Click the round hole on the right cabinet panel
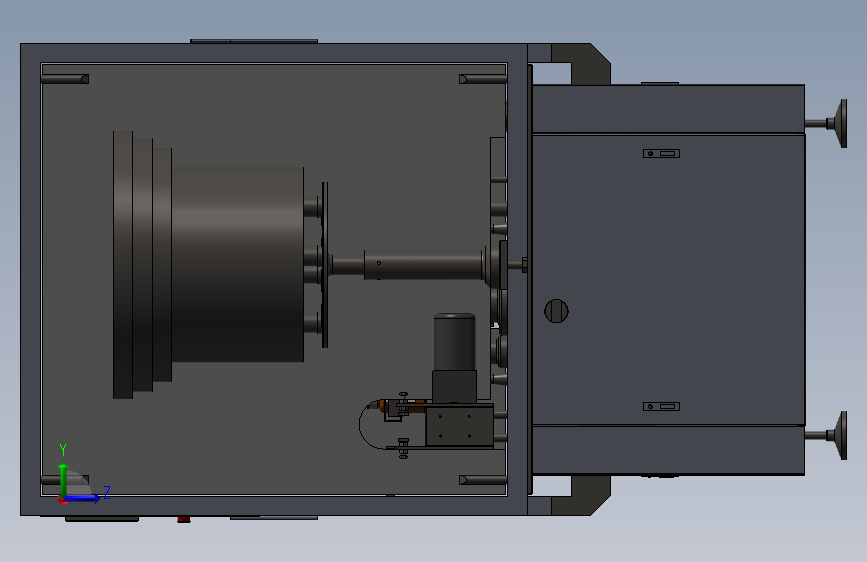This screenshot has width=867, height=562. tap(556, 311)
